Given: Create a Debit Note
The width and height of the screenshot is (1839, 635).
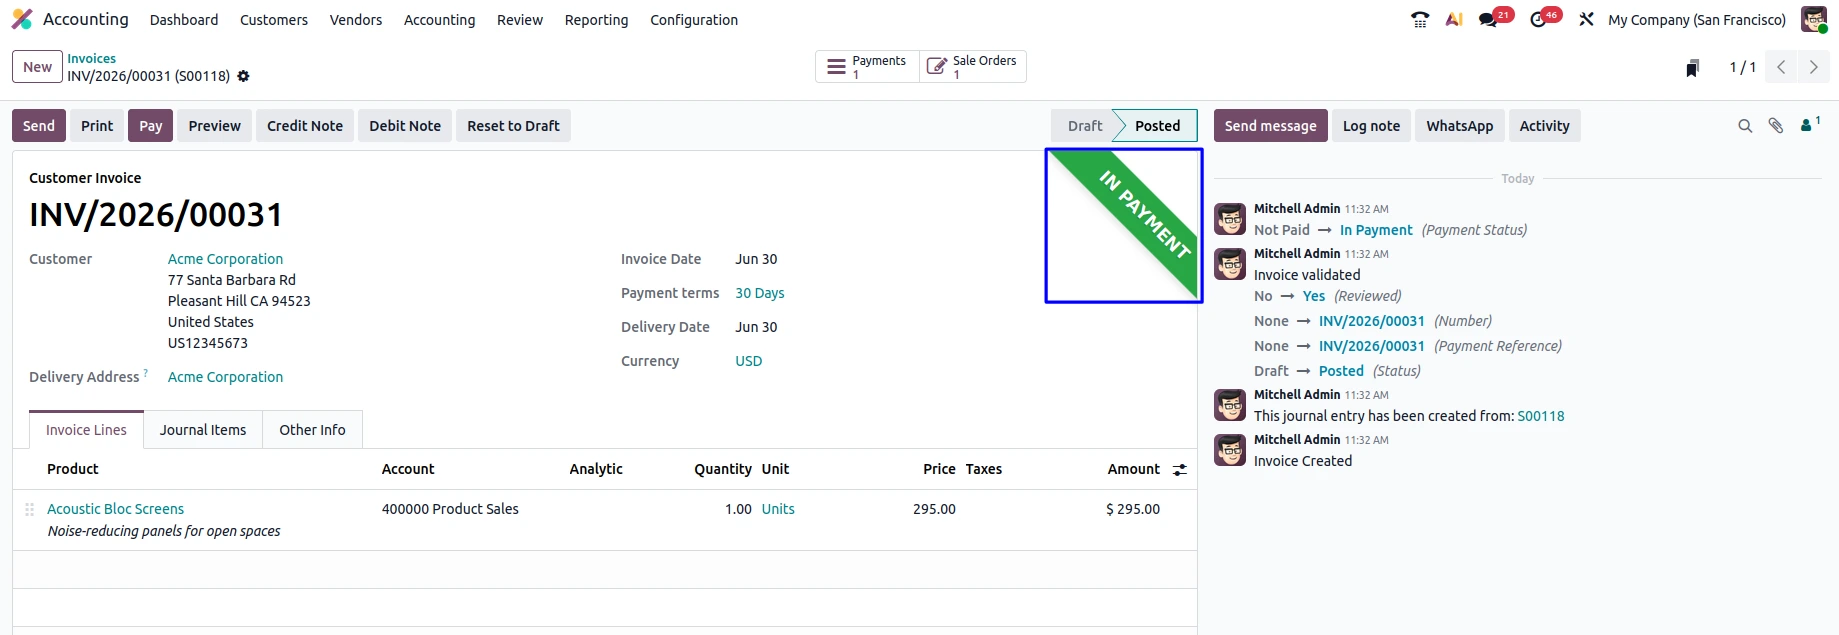Looking at the screenshot, I should [405, 126].
